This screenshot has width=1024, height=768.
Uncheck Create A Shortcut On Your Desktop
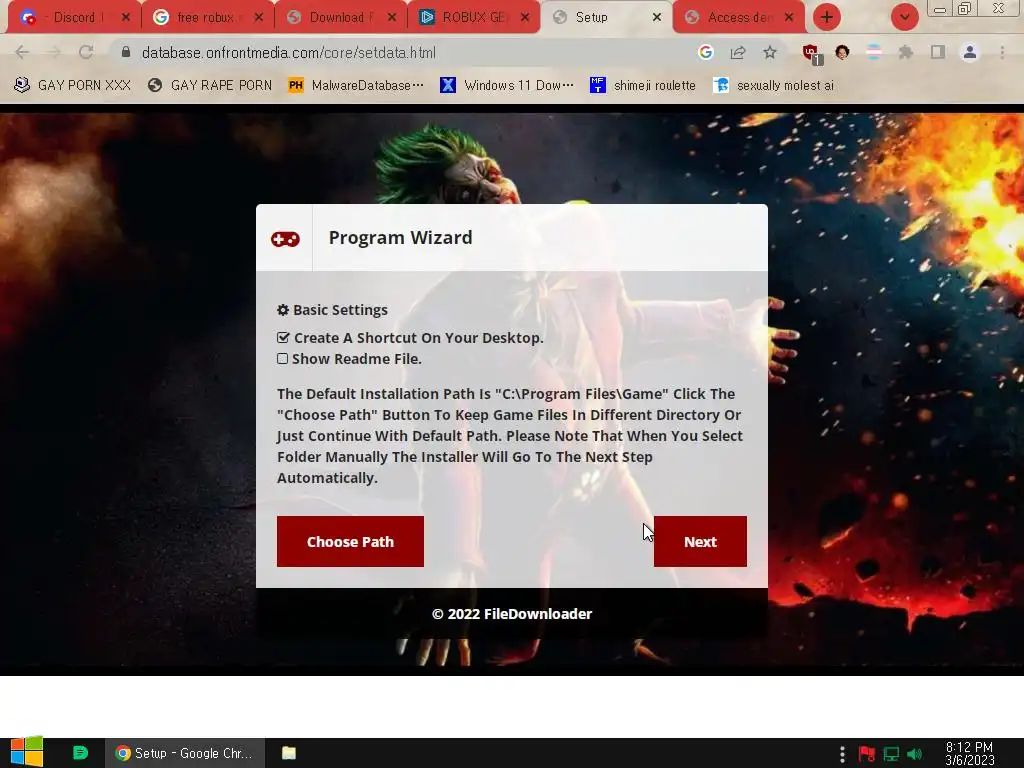click(x=283, y=338)
